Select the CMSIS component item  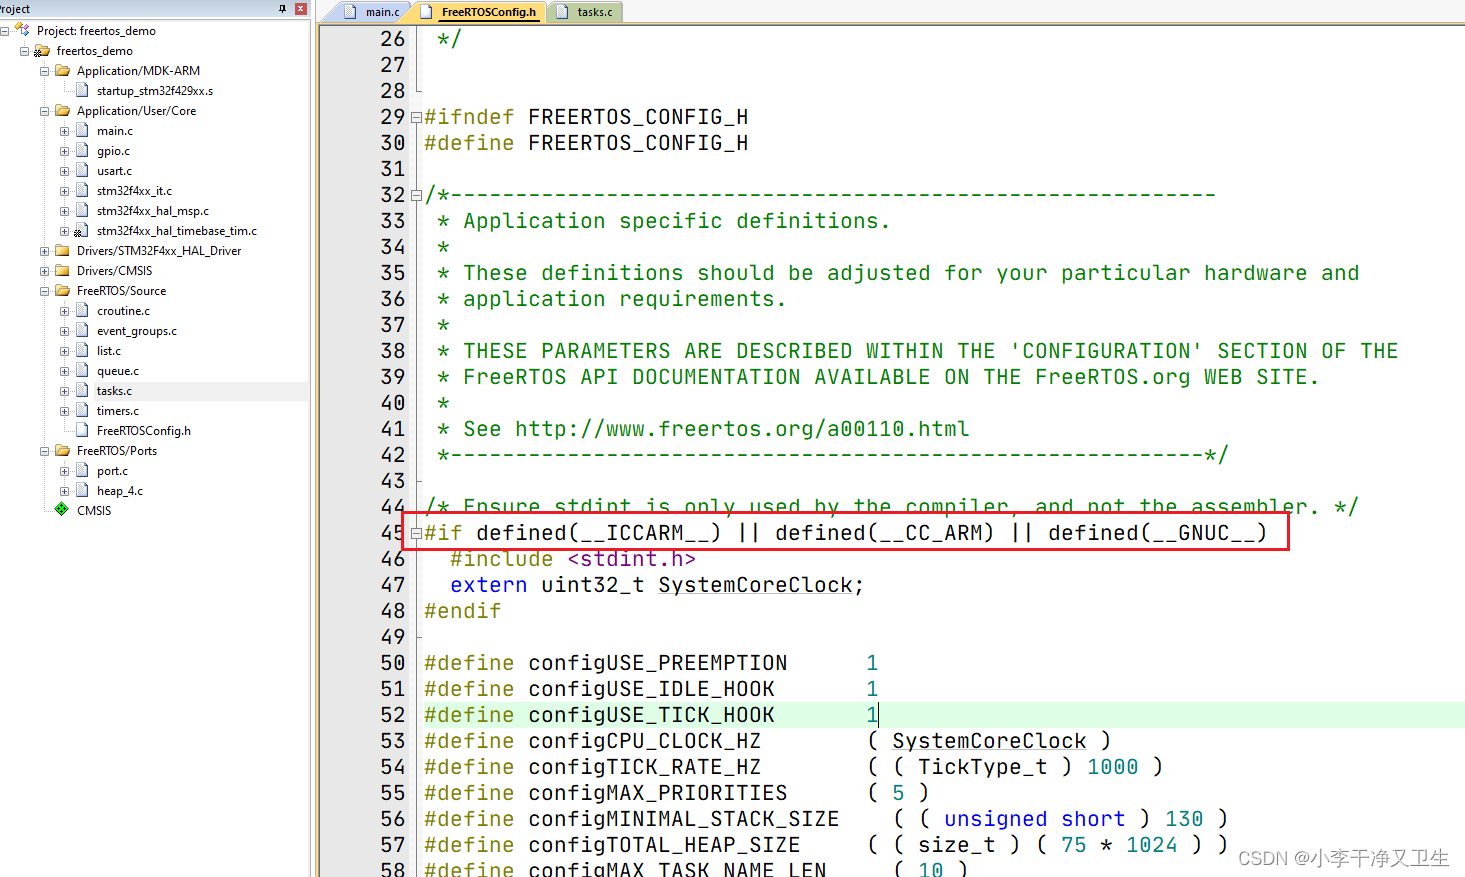tap(93, 511)
